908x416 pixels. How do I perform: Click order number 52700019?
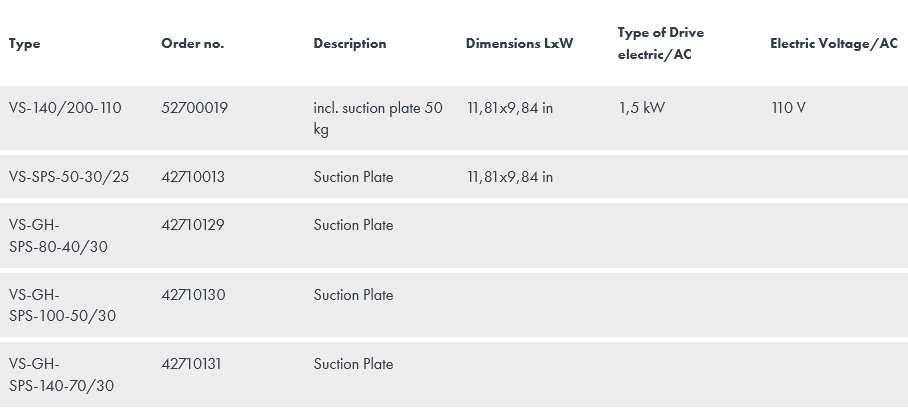tap(194, 108)
